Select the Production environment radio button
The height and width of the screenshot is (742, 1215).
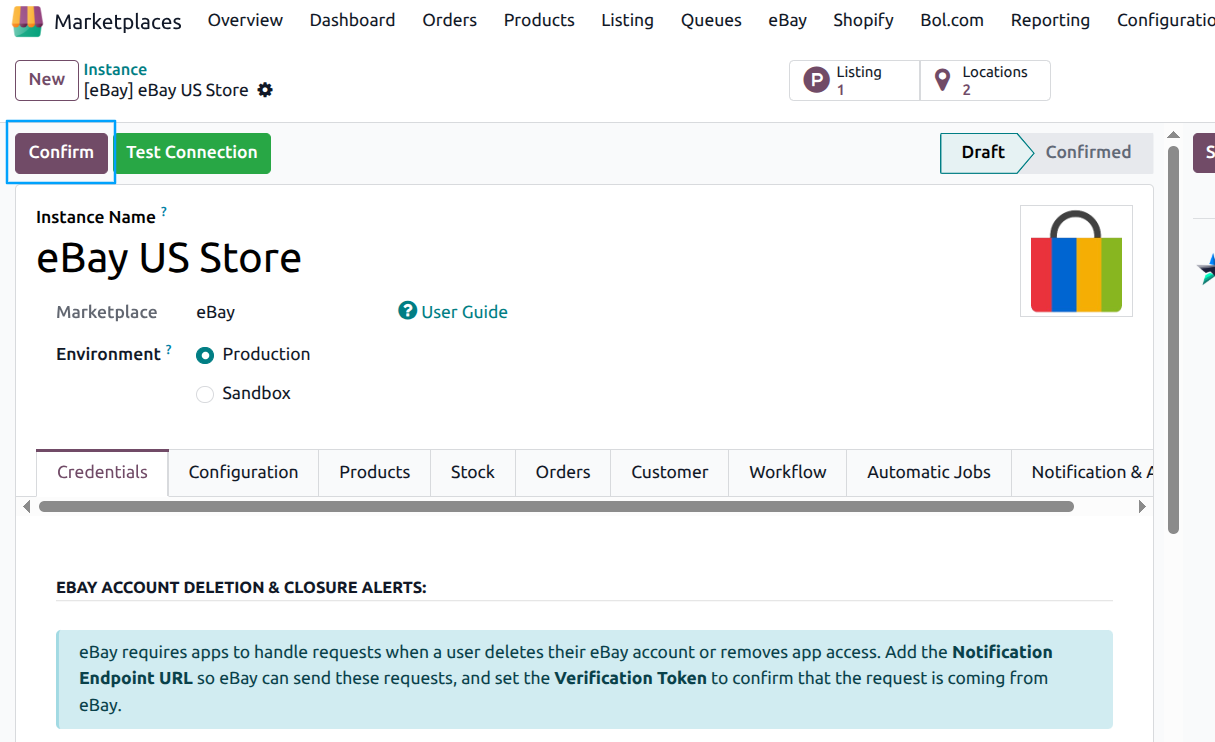click(205, 355)
